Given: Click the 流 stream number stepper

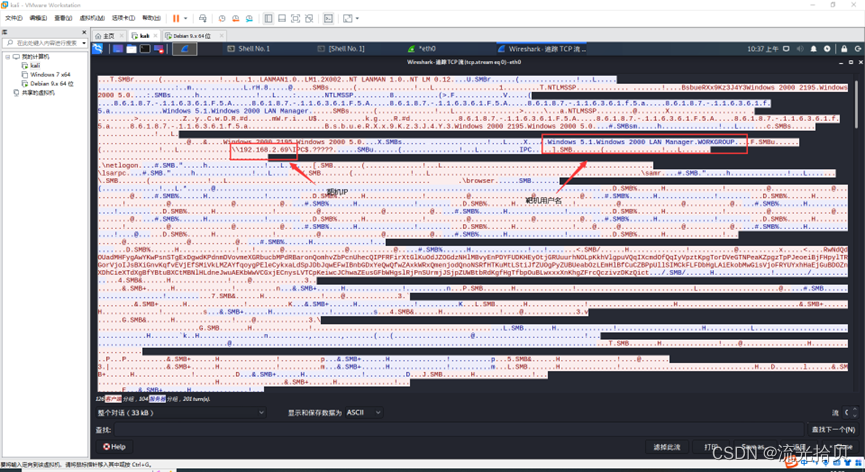Looking at the screenshot, I should click(851, 412).
